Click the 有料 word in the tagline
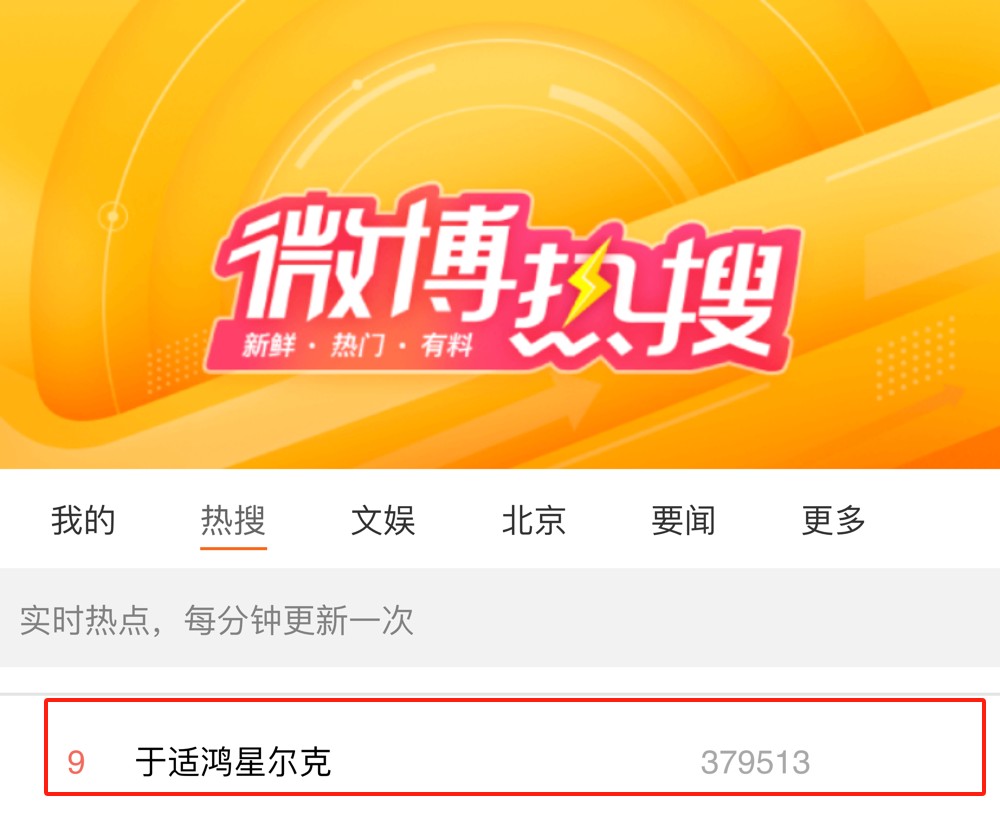 446,346
